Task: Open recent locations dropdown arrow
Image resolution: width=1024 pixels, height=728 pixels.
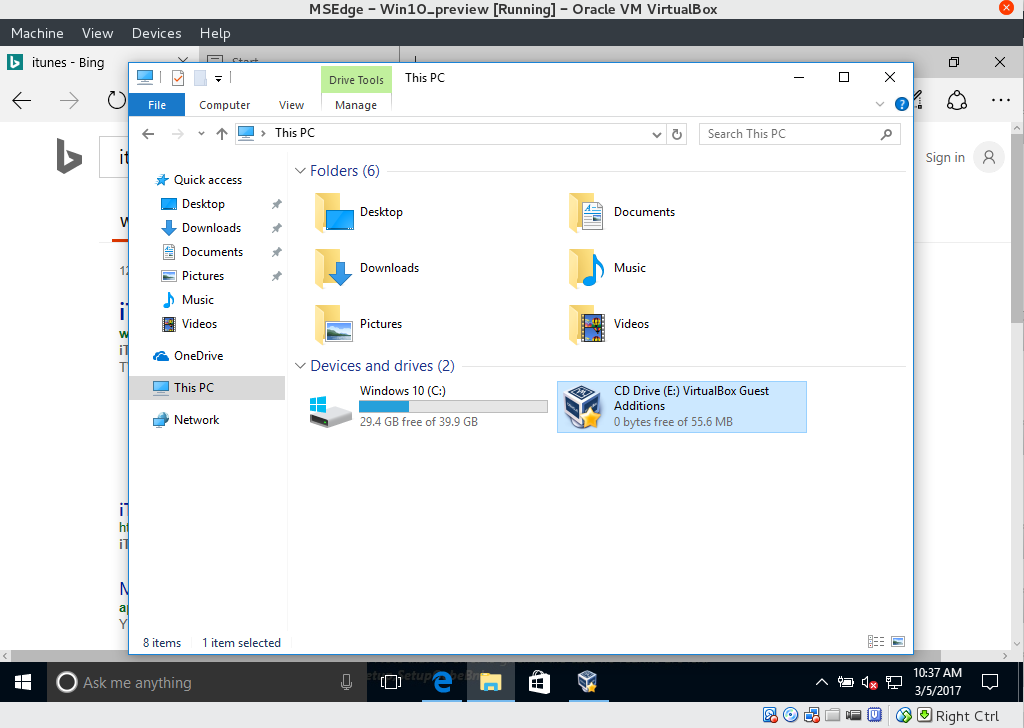Action: tap(201, 134)
